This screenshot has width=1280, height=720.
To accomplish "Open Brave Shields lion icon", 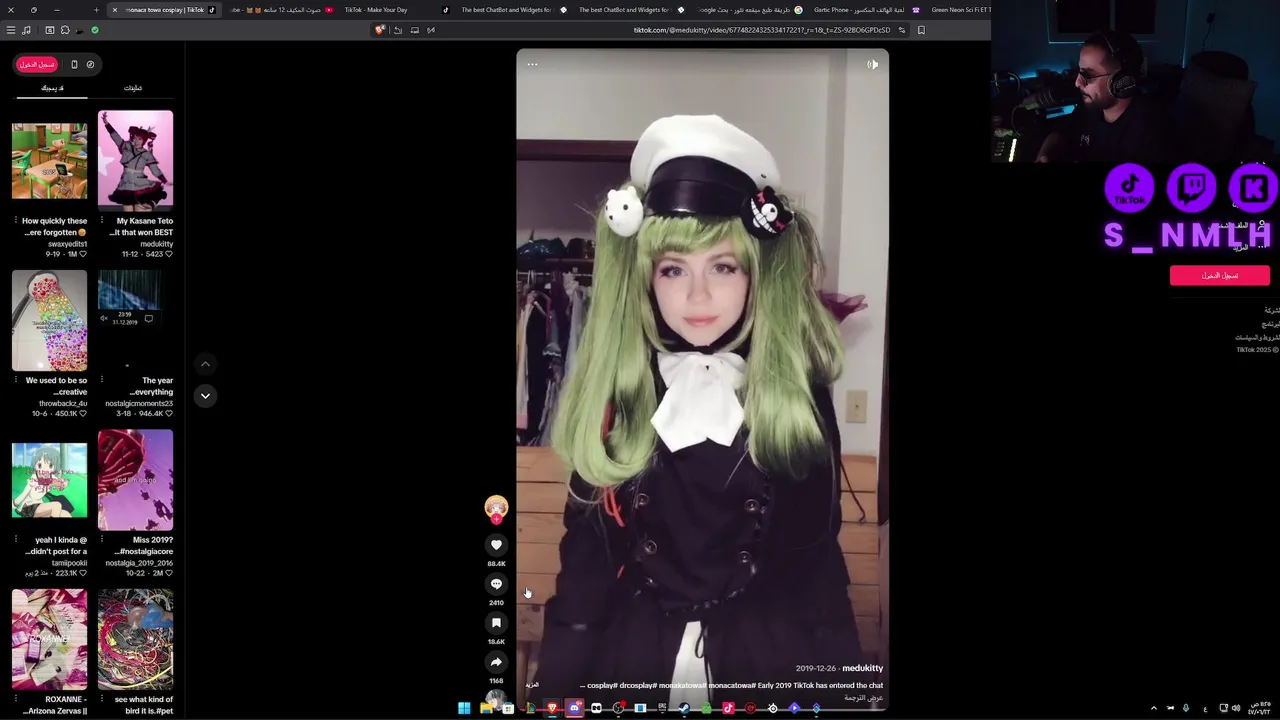I will tap(379, 30).
